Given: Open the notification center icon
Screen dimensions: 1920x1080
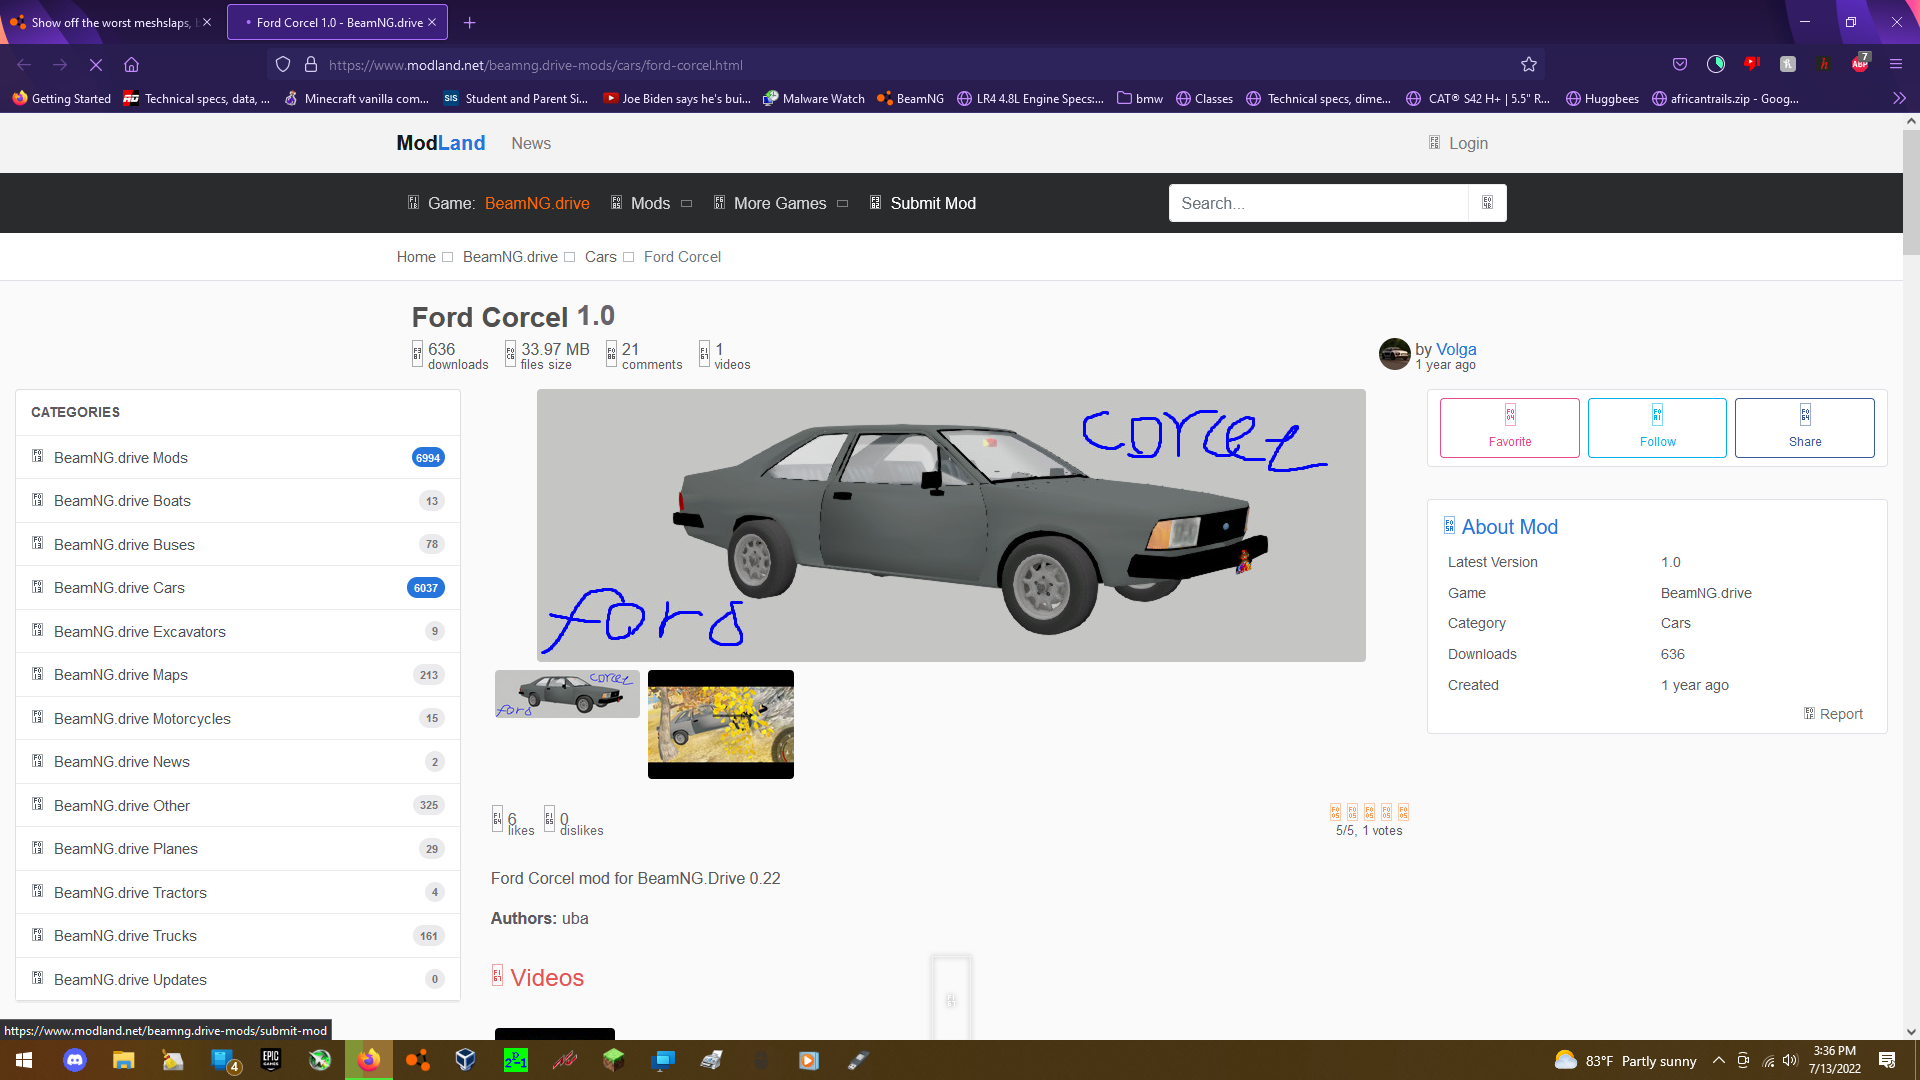Looking at the screenshot, I should point(1887,1060).
